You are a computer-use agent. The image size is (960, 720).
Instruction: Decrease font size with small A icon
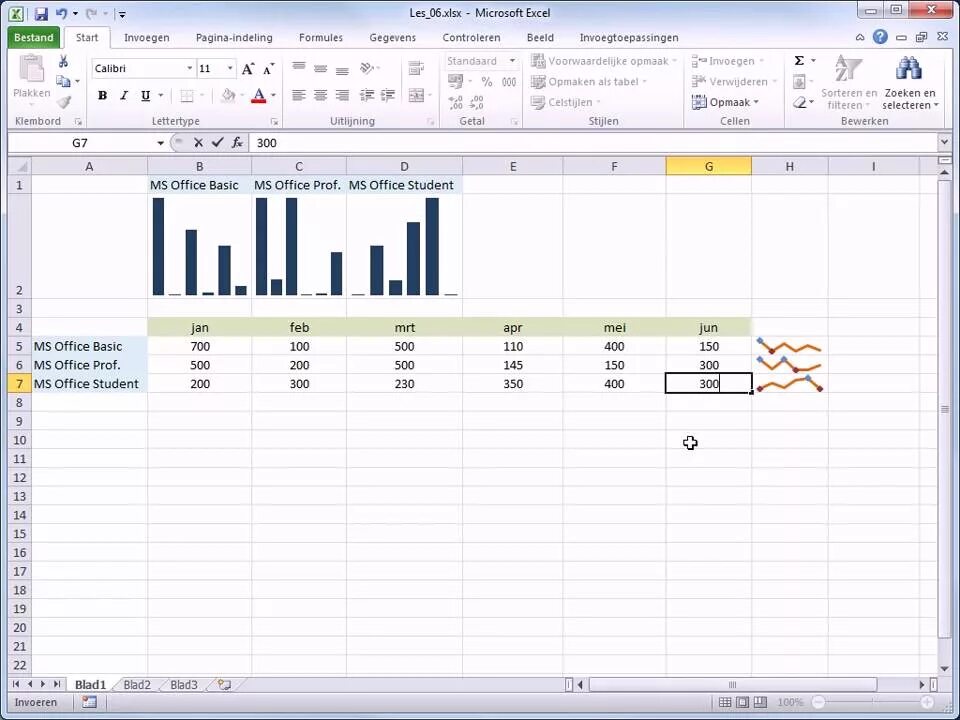pos(269,69)
